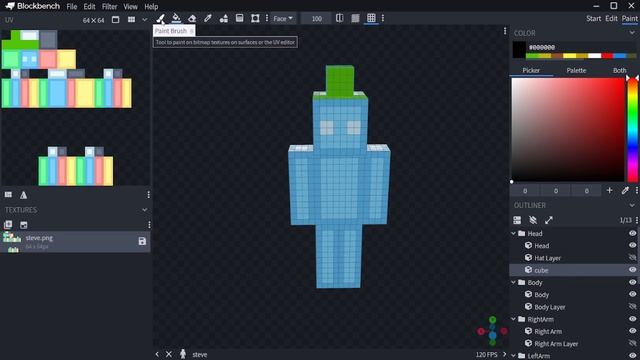Click UV editor fullscreen window icon
This screenshot has height=360, width=640.
click(116, 20)
